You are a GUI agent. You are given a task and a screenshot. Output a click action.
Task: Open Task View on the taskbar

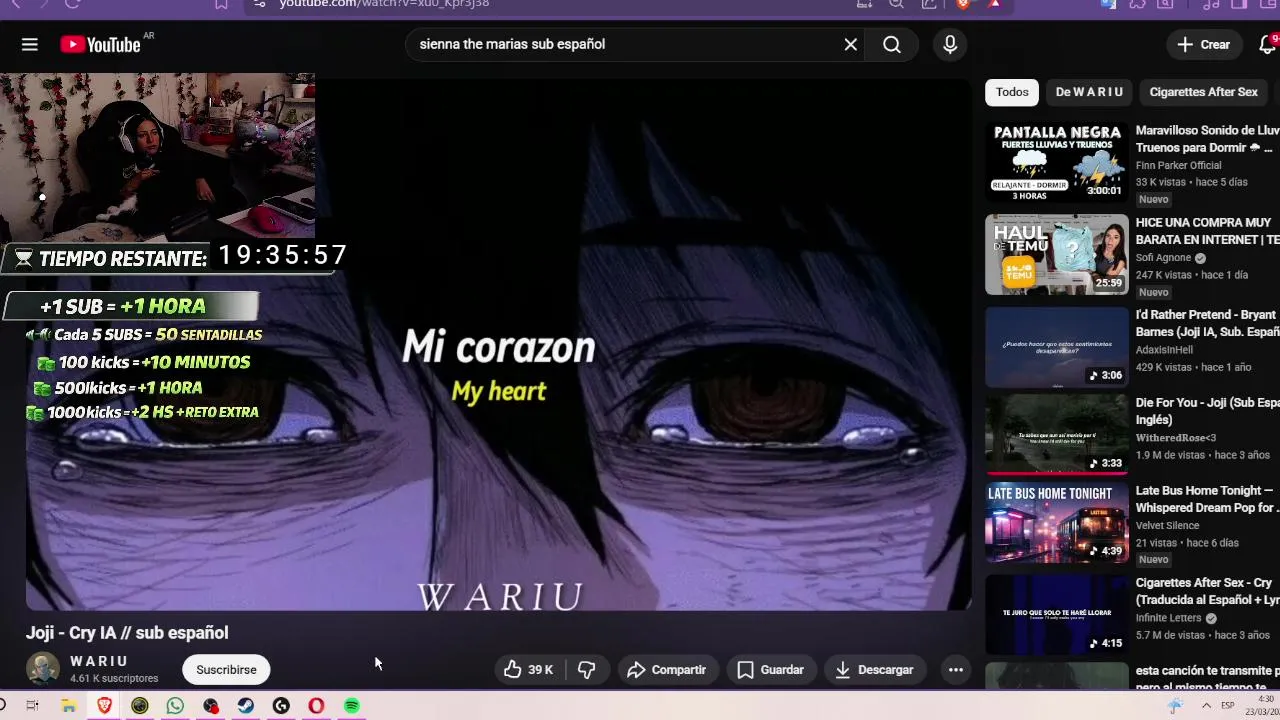tap(32, 706)
